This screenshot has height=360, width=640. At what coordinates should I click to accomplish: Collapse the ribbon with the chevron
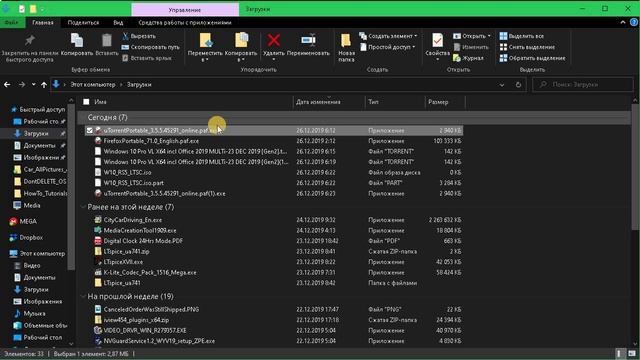pos(623,22)
